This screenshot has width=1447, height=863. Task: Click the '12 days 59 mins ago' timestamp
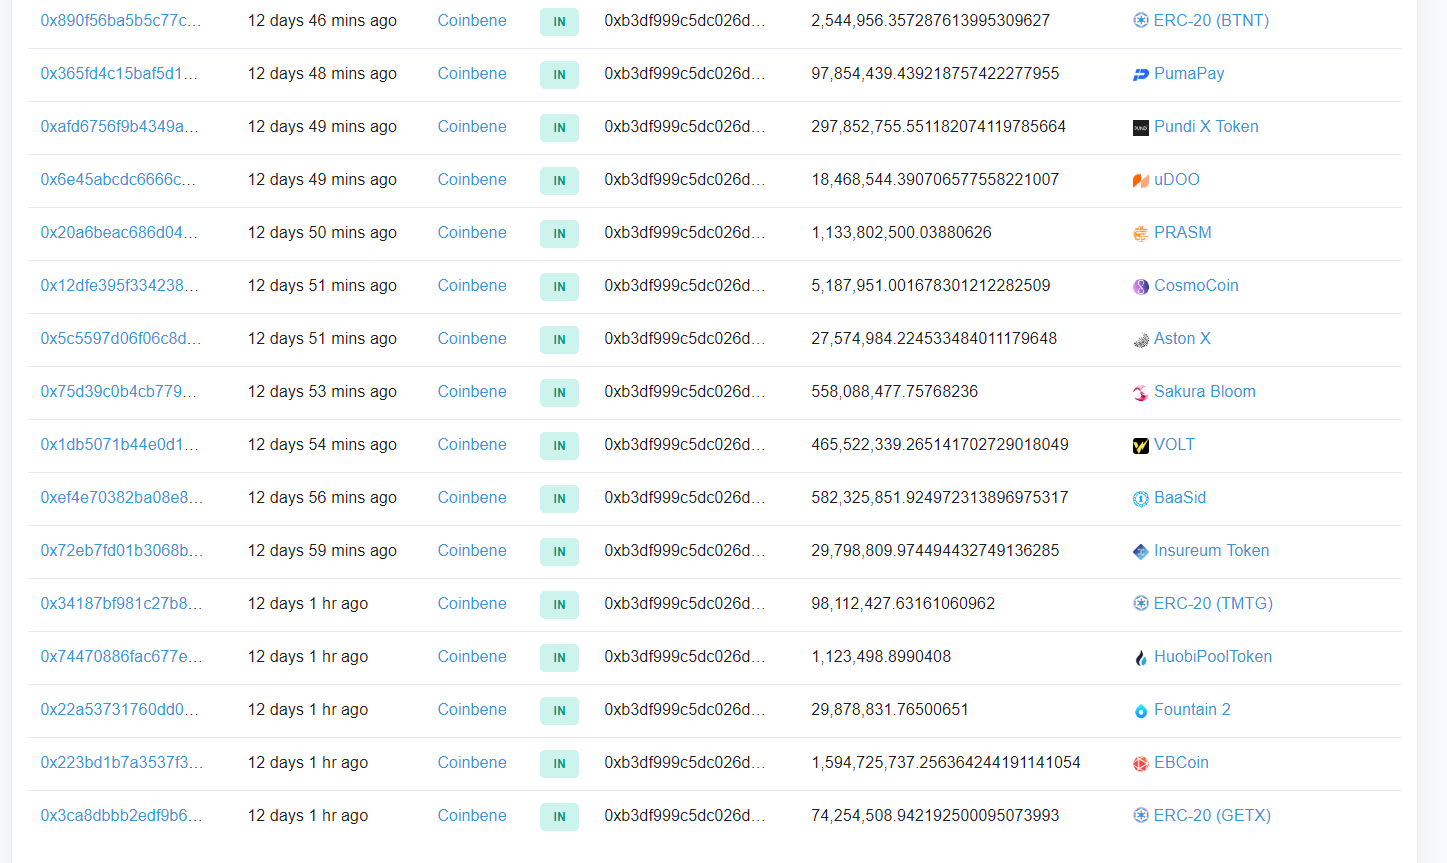click(322, 550)
